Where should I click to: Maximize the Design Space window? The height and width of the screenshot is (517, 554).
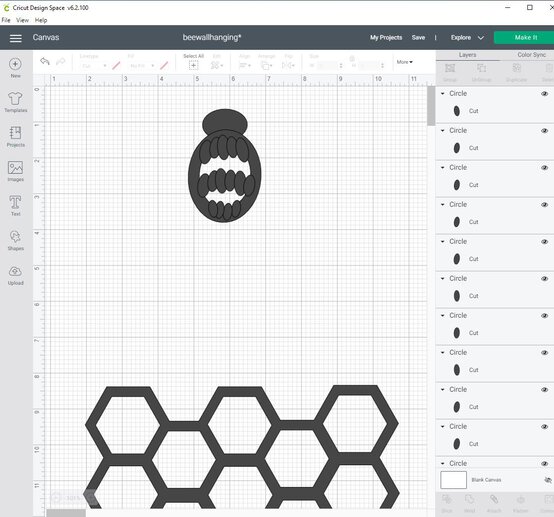530,7
